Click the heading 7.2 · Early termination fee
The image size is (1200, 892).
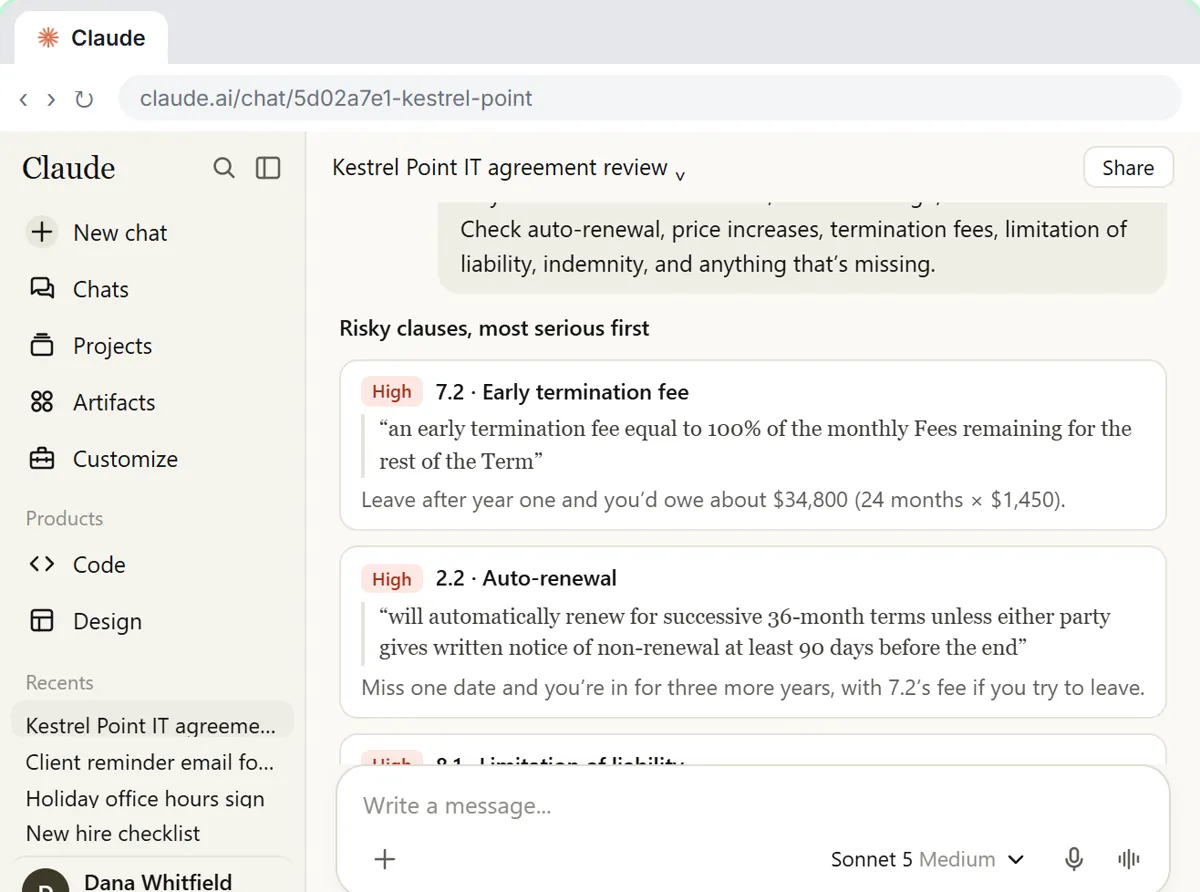562,392
